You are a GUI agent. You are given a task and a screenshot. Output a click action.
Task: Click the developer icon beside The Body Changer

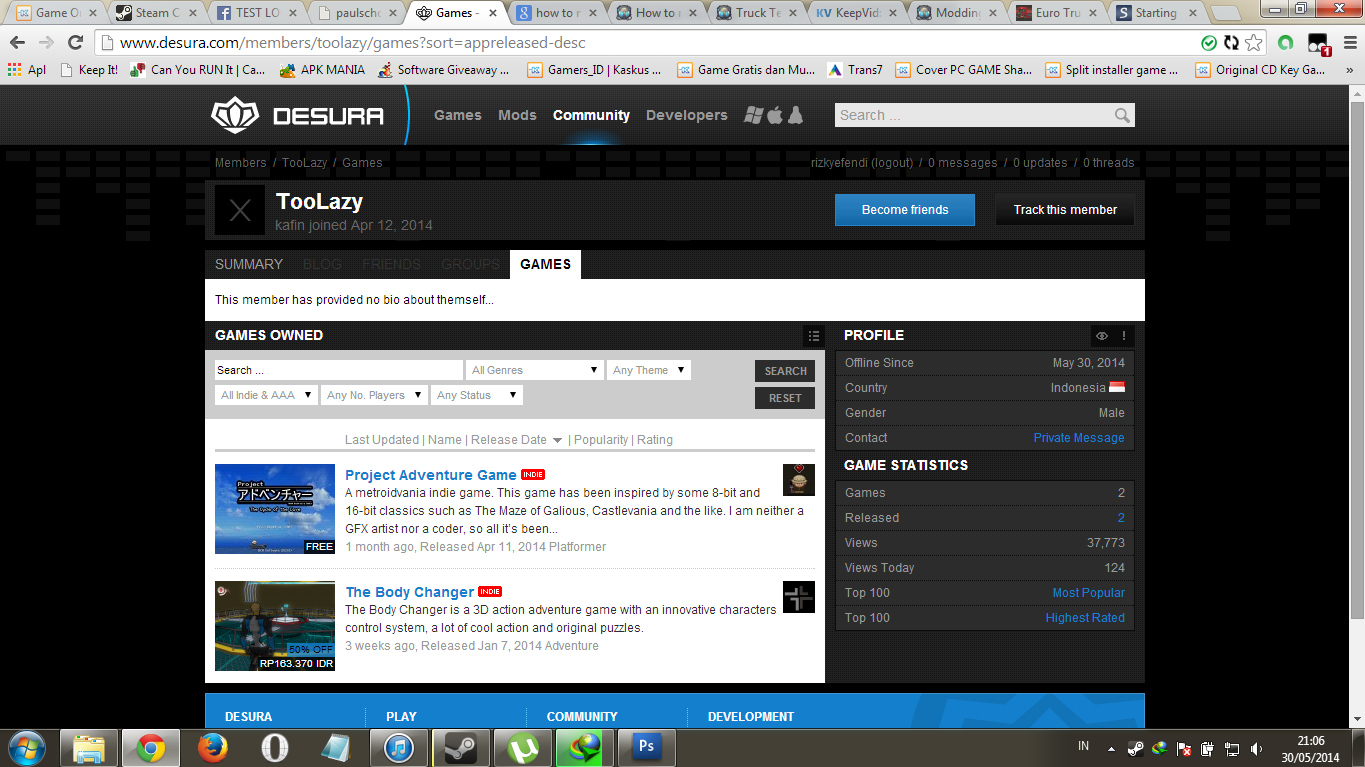(799, 597)
